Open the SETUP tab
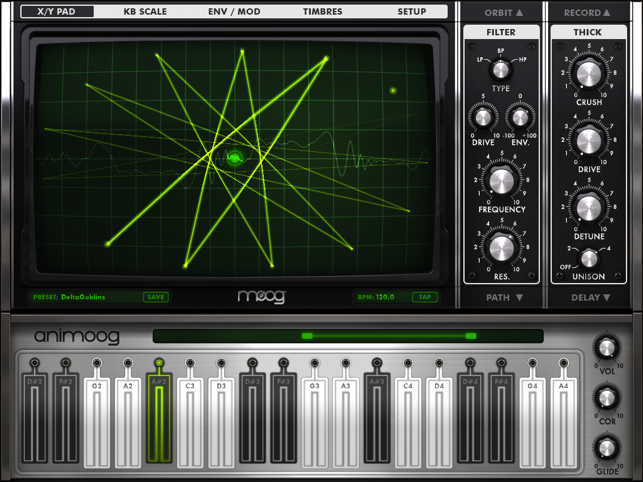Screen dimensions: 643x482 [x=412, y=11]
